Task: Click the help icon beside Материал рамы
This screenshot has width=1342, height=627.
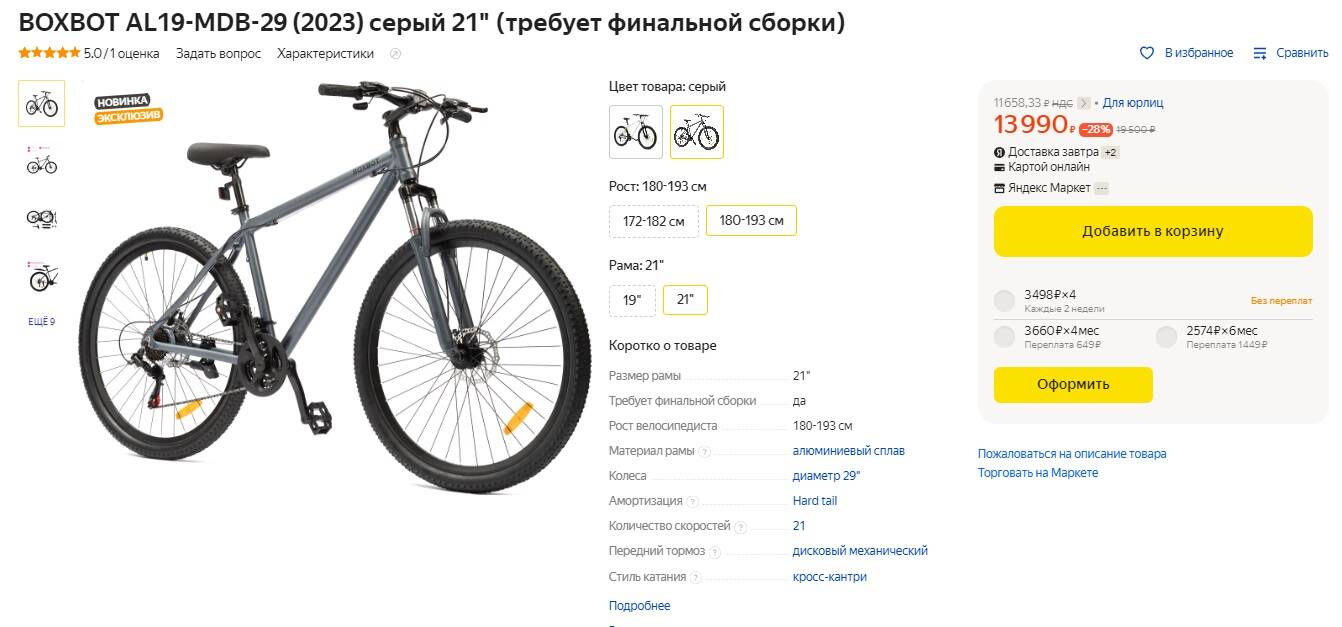Action: [705, 452]
